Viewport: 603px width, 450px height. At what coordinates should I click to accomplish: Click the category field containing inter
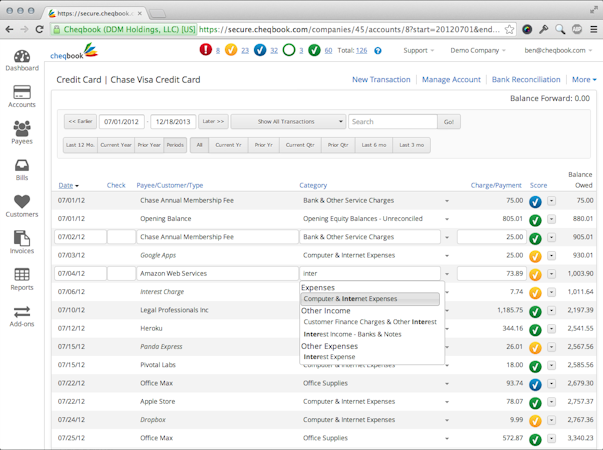pos(370,273)
